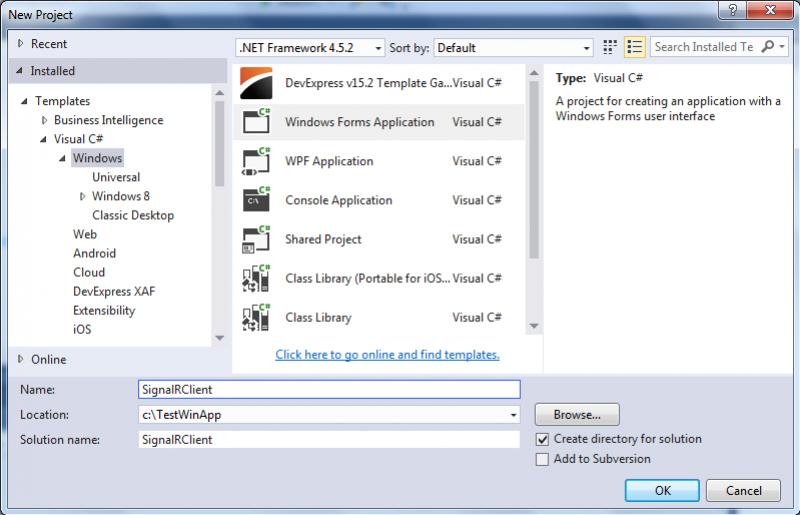Screen dimensions: 800x515
Task: Open the Location path dropdown
Action: (x=513, y=415)
